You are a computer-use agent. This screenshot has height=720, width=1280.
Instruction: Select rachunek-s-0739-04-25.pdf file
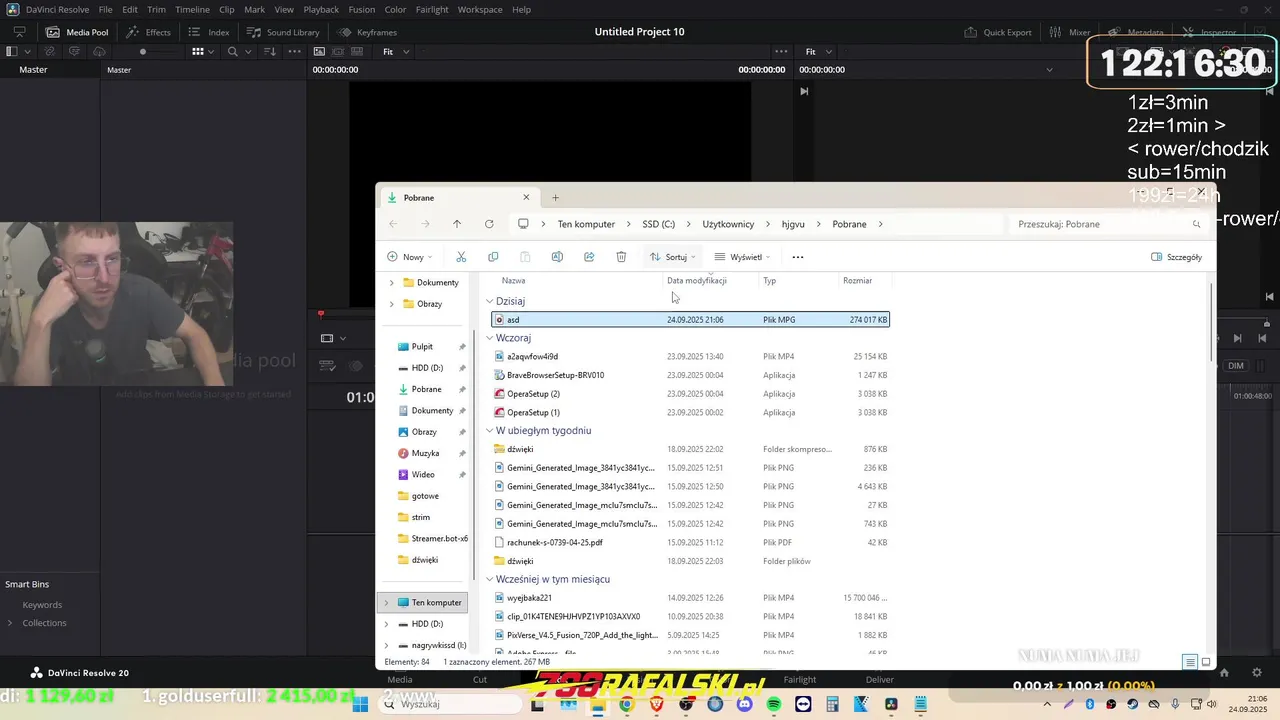(x=690, y=542)
